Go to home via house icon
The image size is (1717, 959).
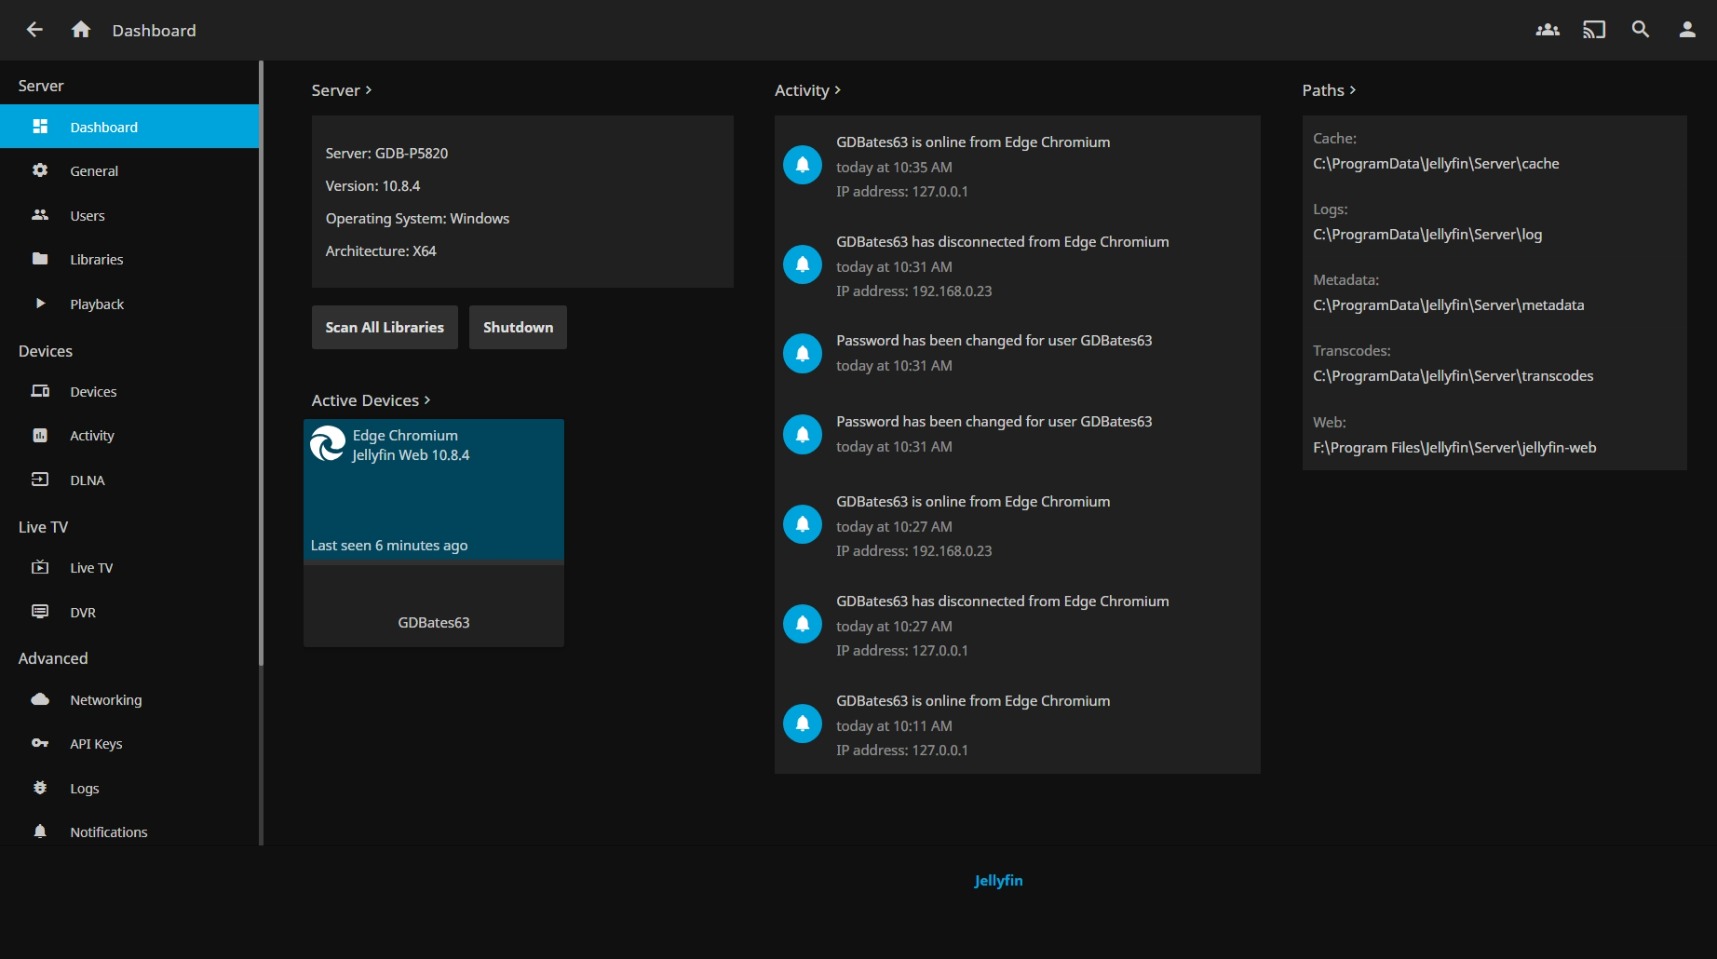[x=81, y=30]
